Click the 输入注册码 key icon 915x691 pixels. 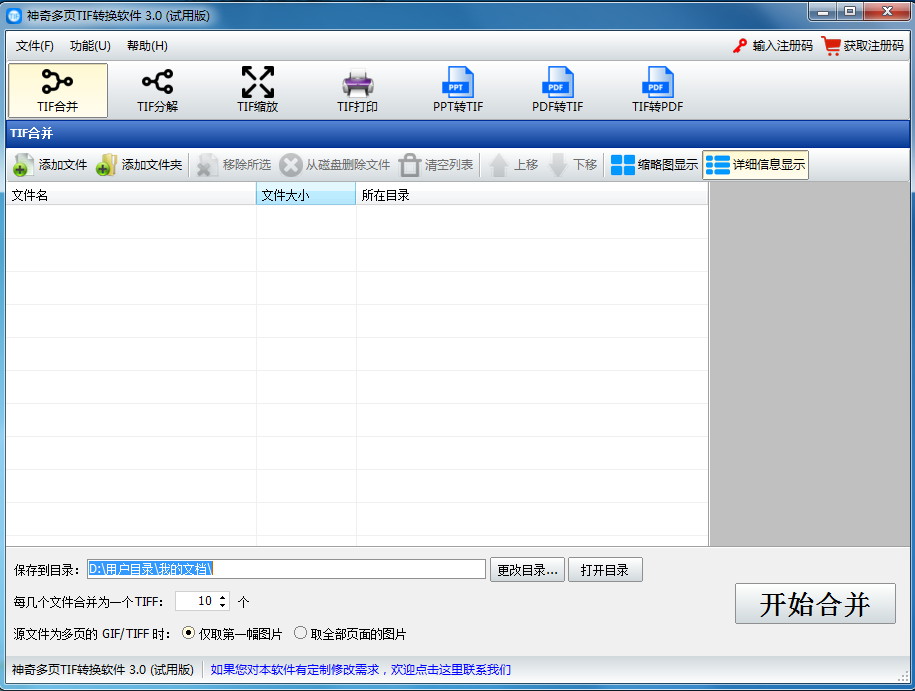click(740, 46)
